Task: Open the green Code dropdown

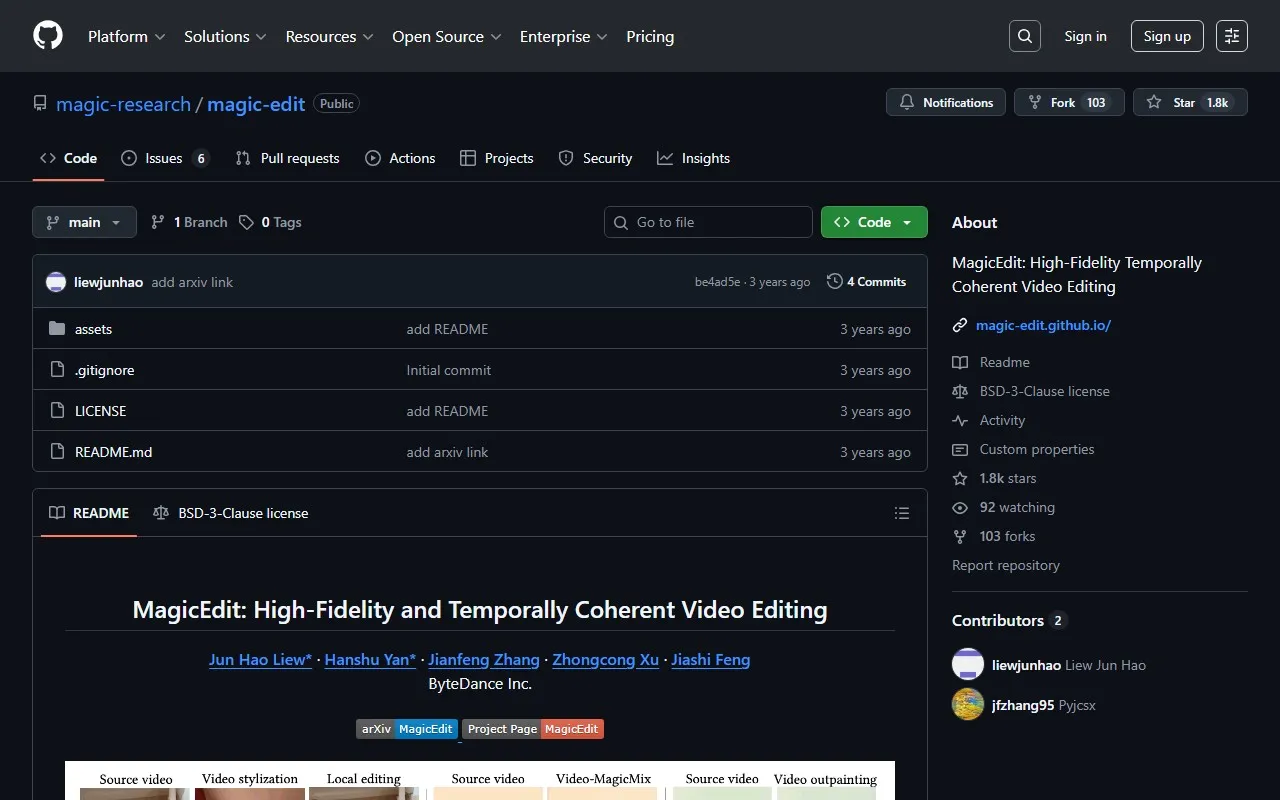Action: point(874,222)
